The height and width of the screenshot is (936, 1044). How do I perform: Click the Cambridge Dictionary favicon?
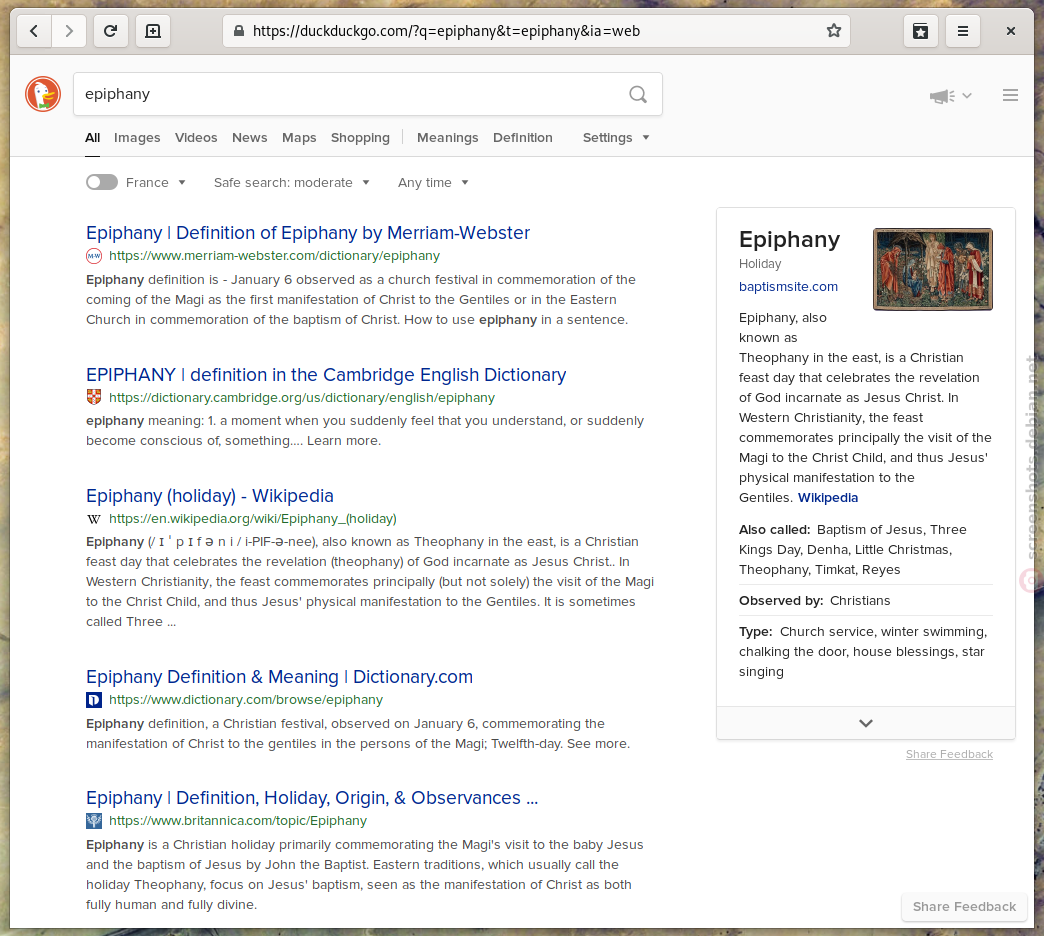94,397
